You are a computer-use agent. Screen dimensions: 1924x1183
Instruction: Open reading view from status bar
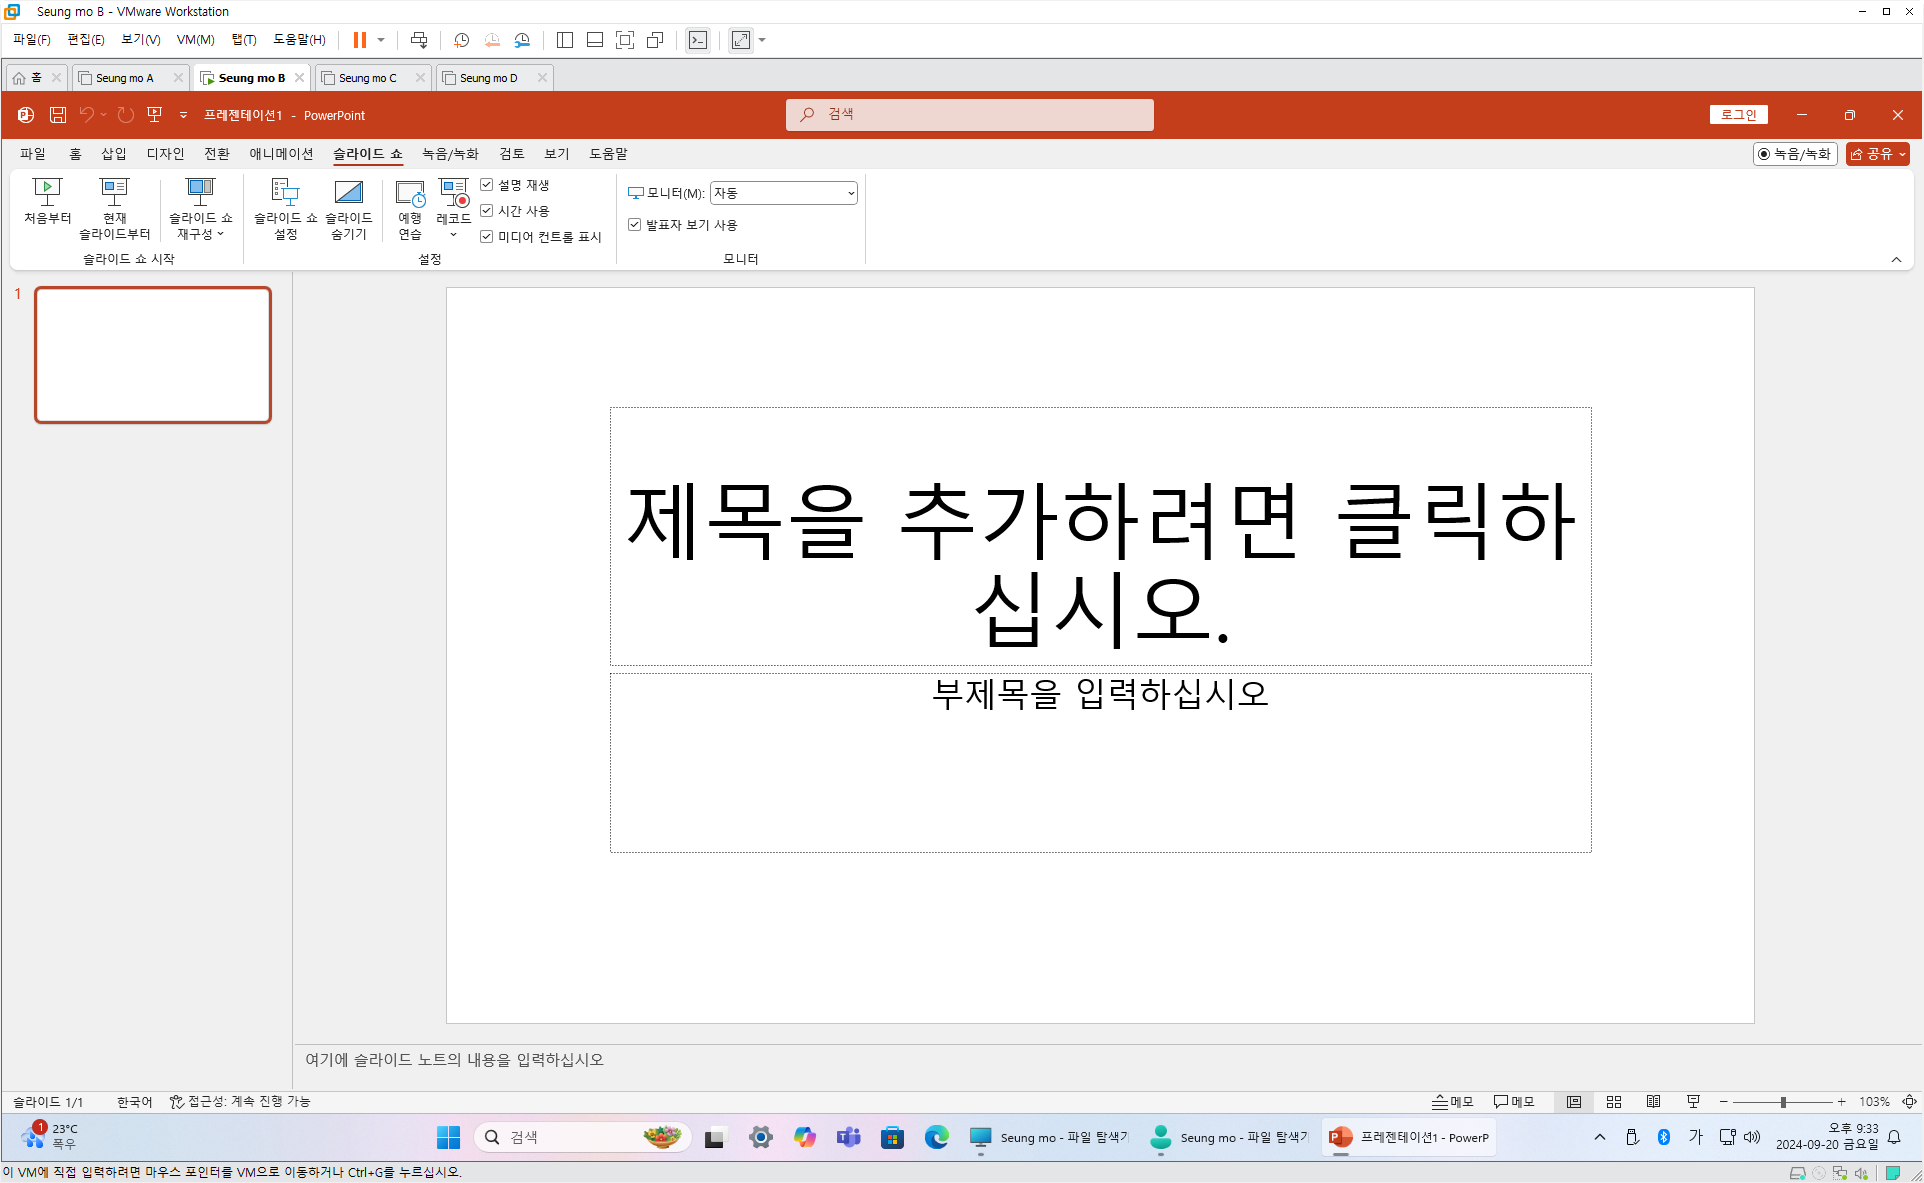click(x=1654, y=1102)
